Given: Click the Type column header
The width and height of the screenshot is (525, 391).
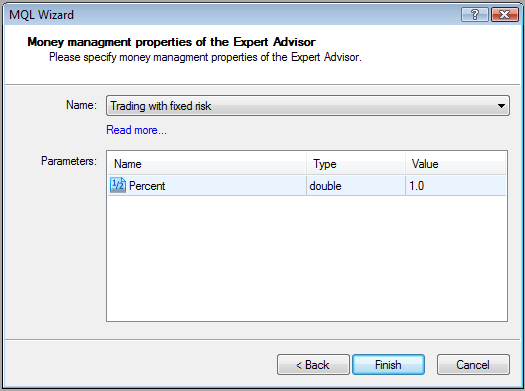Looking at the screenshot, I should point(356,164).
